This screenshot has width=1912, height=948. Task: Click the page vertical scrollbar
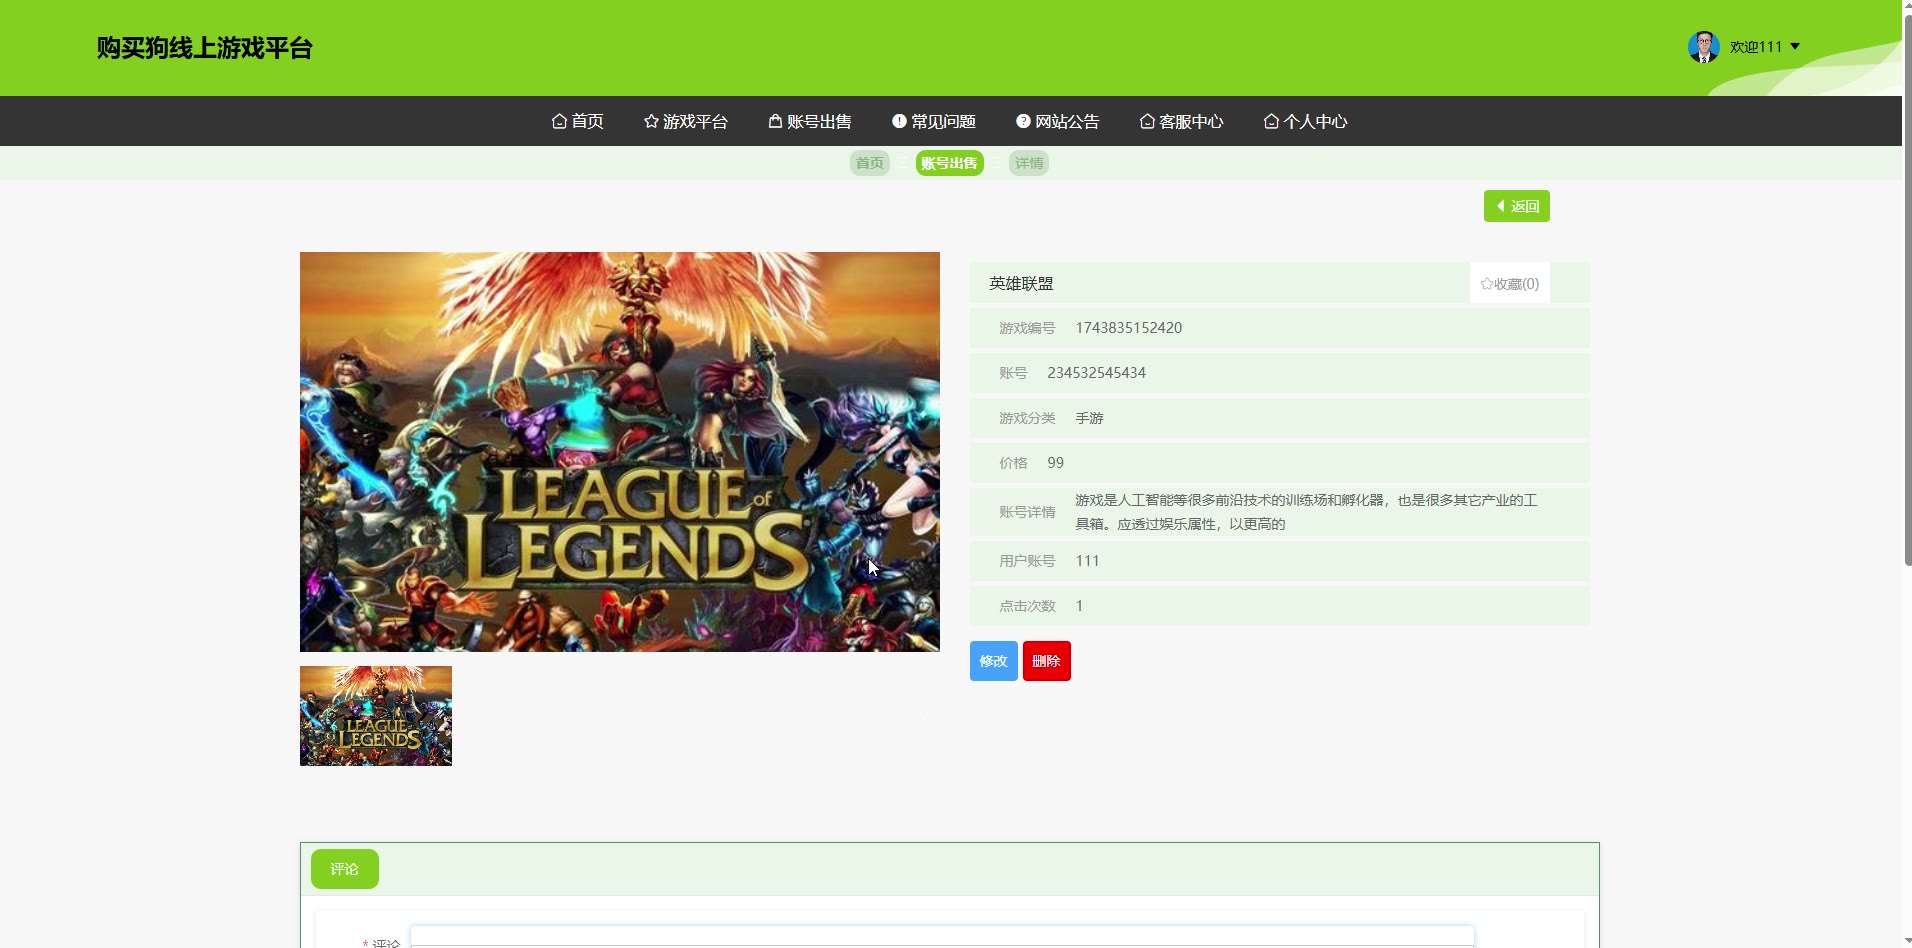pos(1907,290)
